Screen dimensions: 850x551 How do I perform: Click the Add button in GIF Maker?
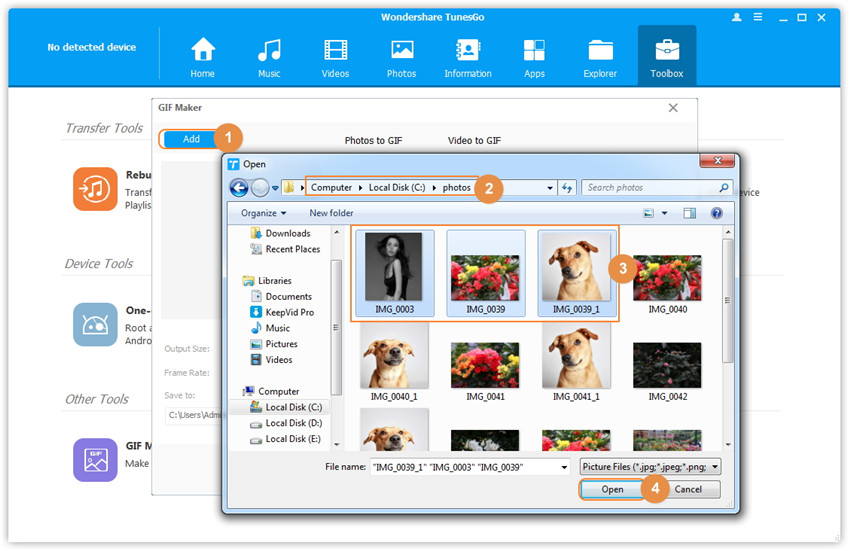[191, 139]
